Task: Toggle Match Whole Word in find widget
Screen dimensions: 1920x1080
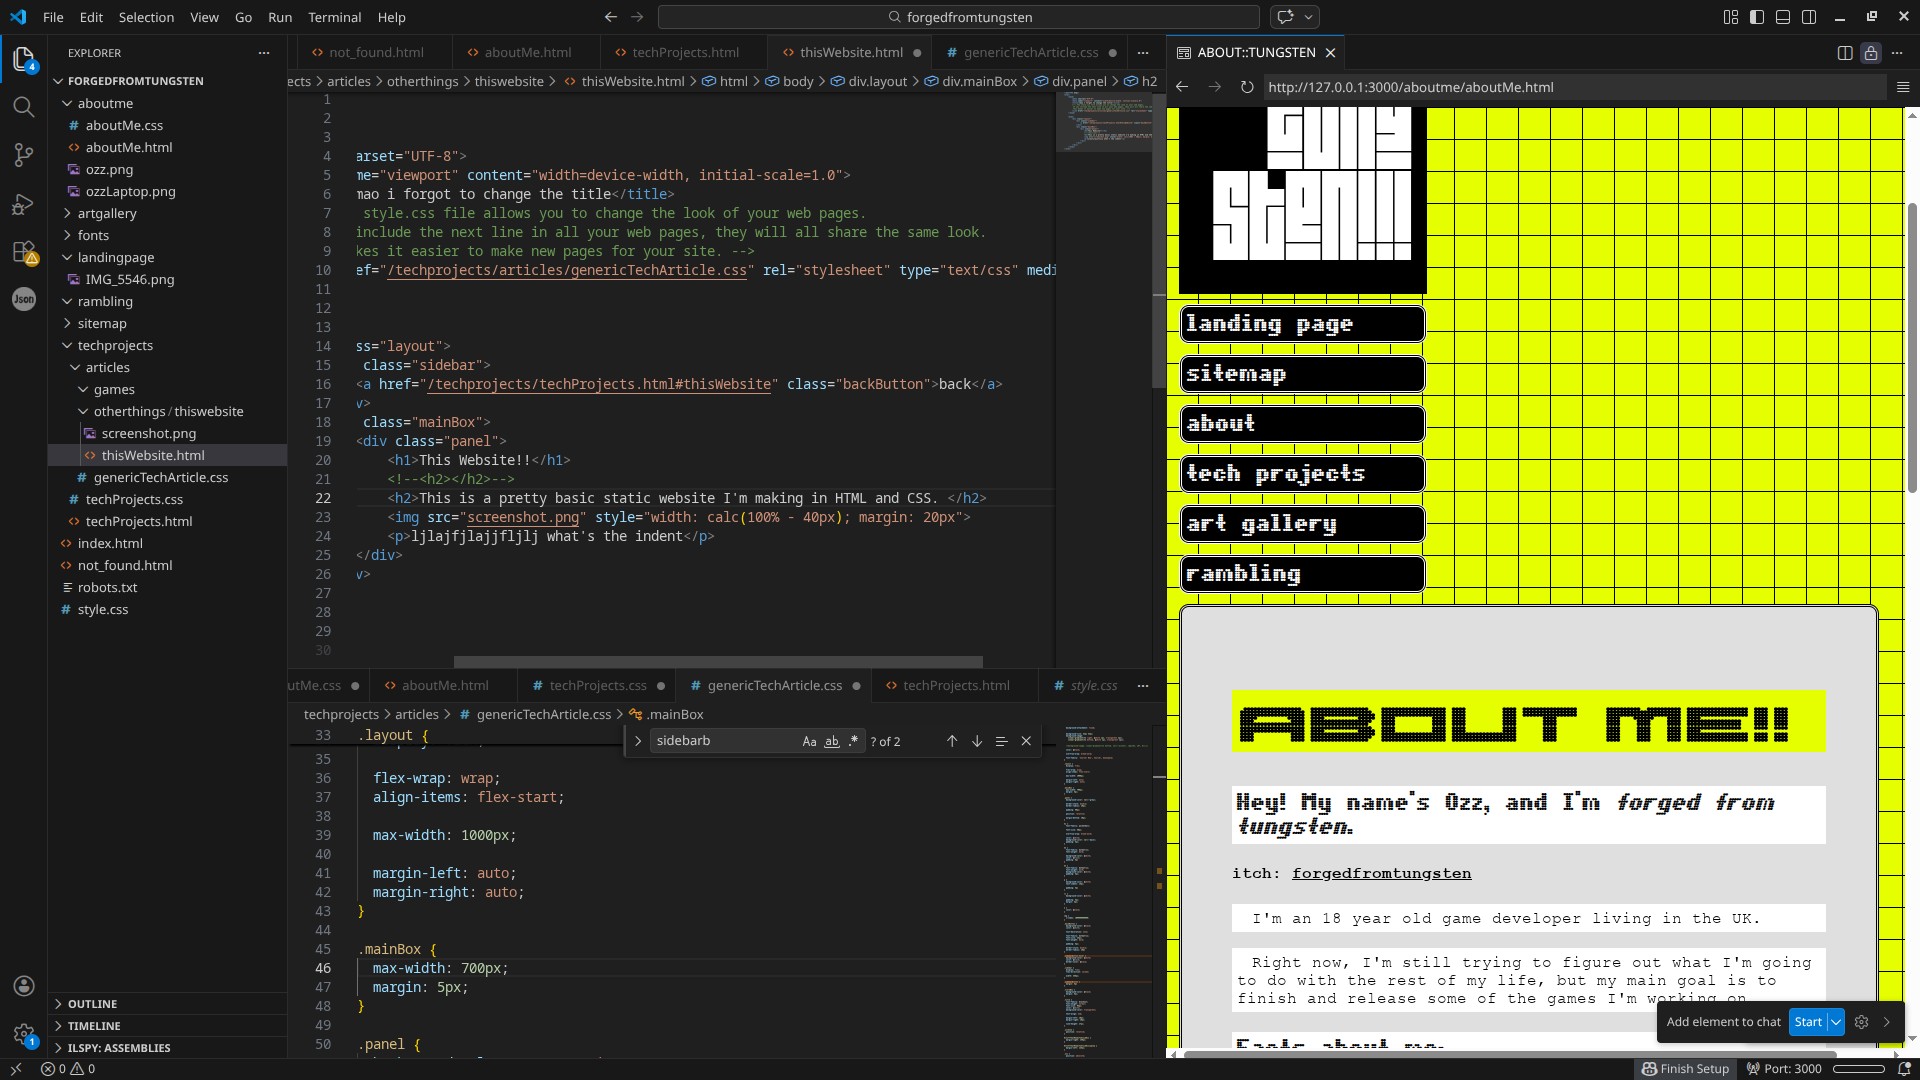Action: pos(831,741)
